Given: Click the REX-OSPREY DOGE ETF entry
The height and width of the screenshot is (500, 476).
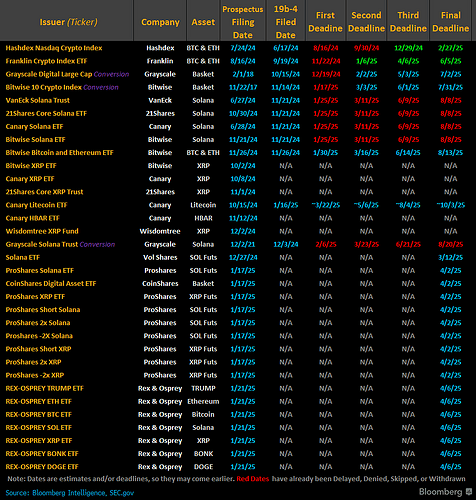Looking at the screenshot, I should click(x=42, y=467).
